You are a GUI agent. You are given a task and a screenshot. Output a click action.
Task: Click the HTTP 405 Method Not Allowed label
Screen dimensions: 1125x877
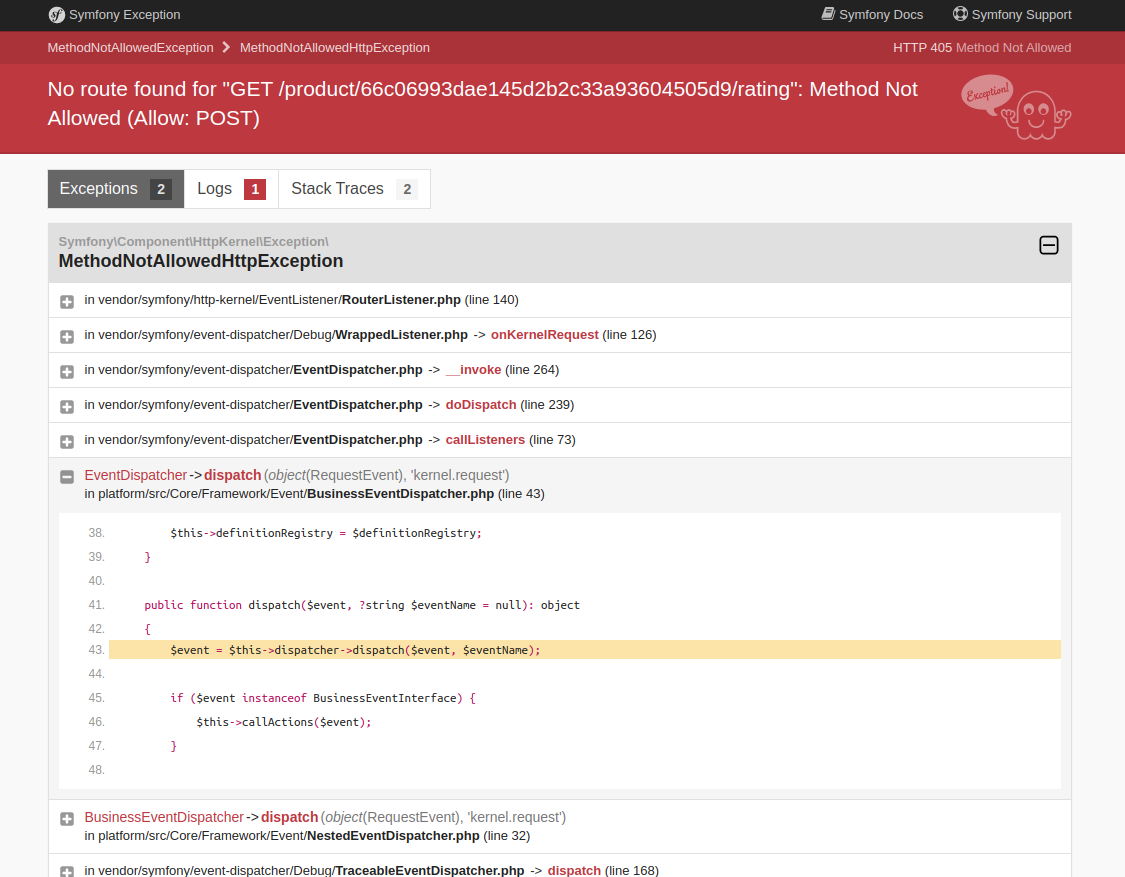(982, 47)
